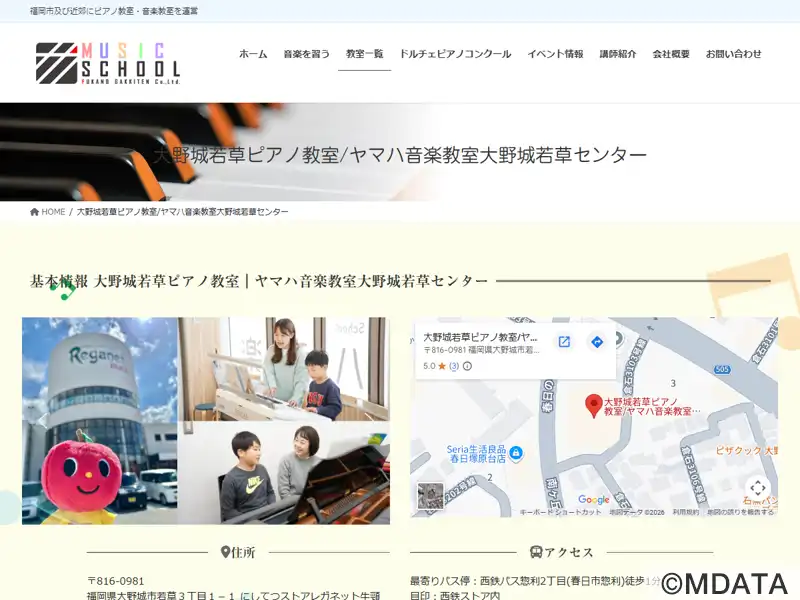Image resolution: width=800 pixels, height=600 pixels.
Task: Select the 教室一覧 menu item
Action: (x=364, y=54)
